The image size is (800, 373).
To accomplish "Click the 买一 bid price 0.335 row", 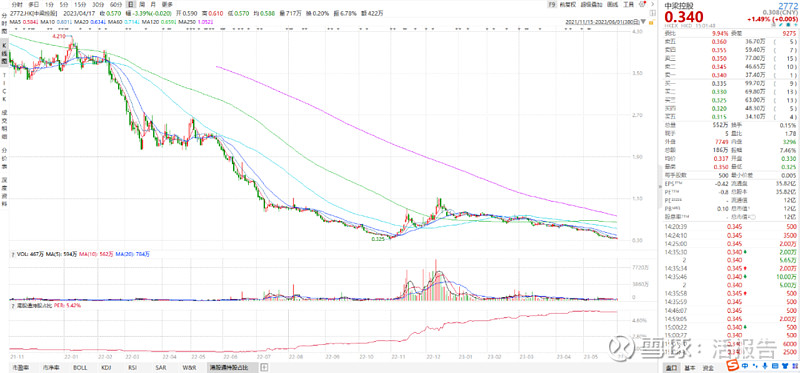I will click(x=731, y=84).
